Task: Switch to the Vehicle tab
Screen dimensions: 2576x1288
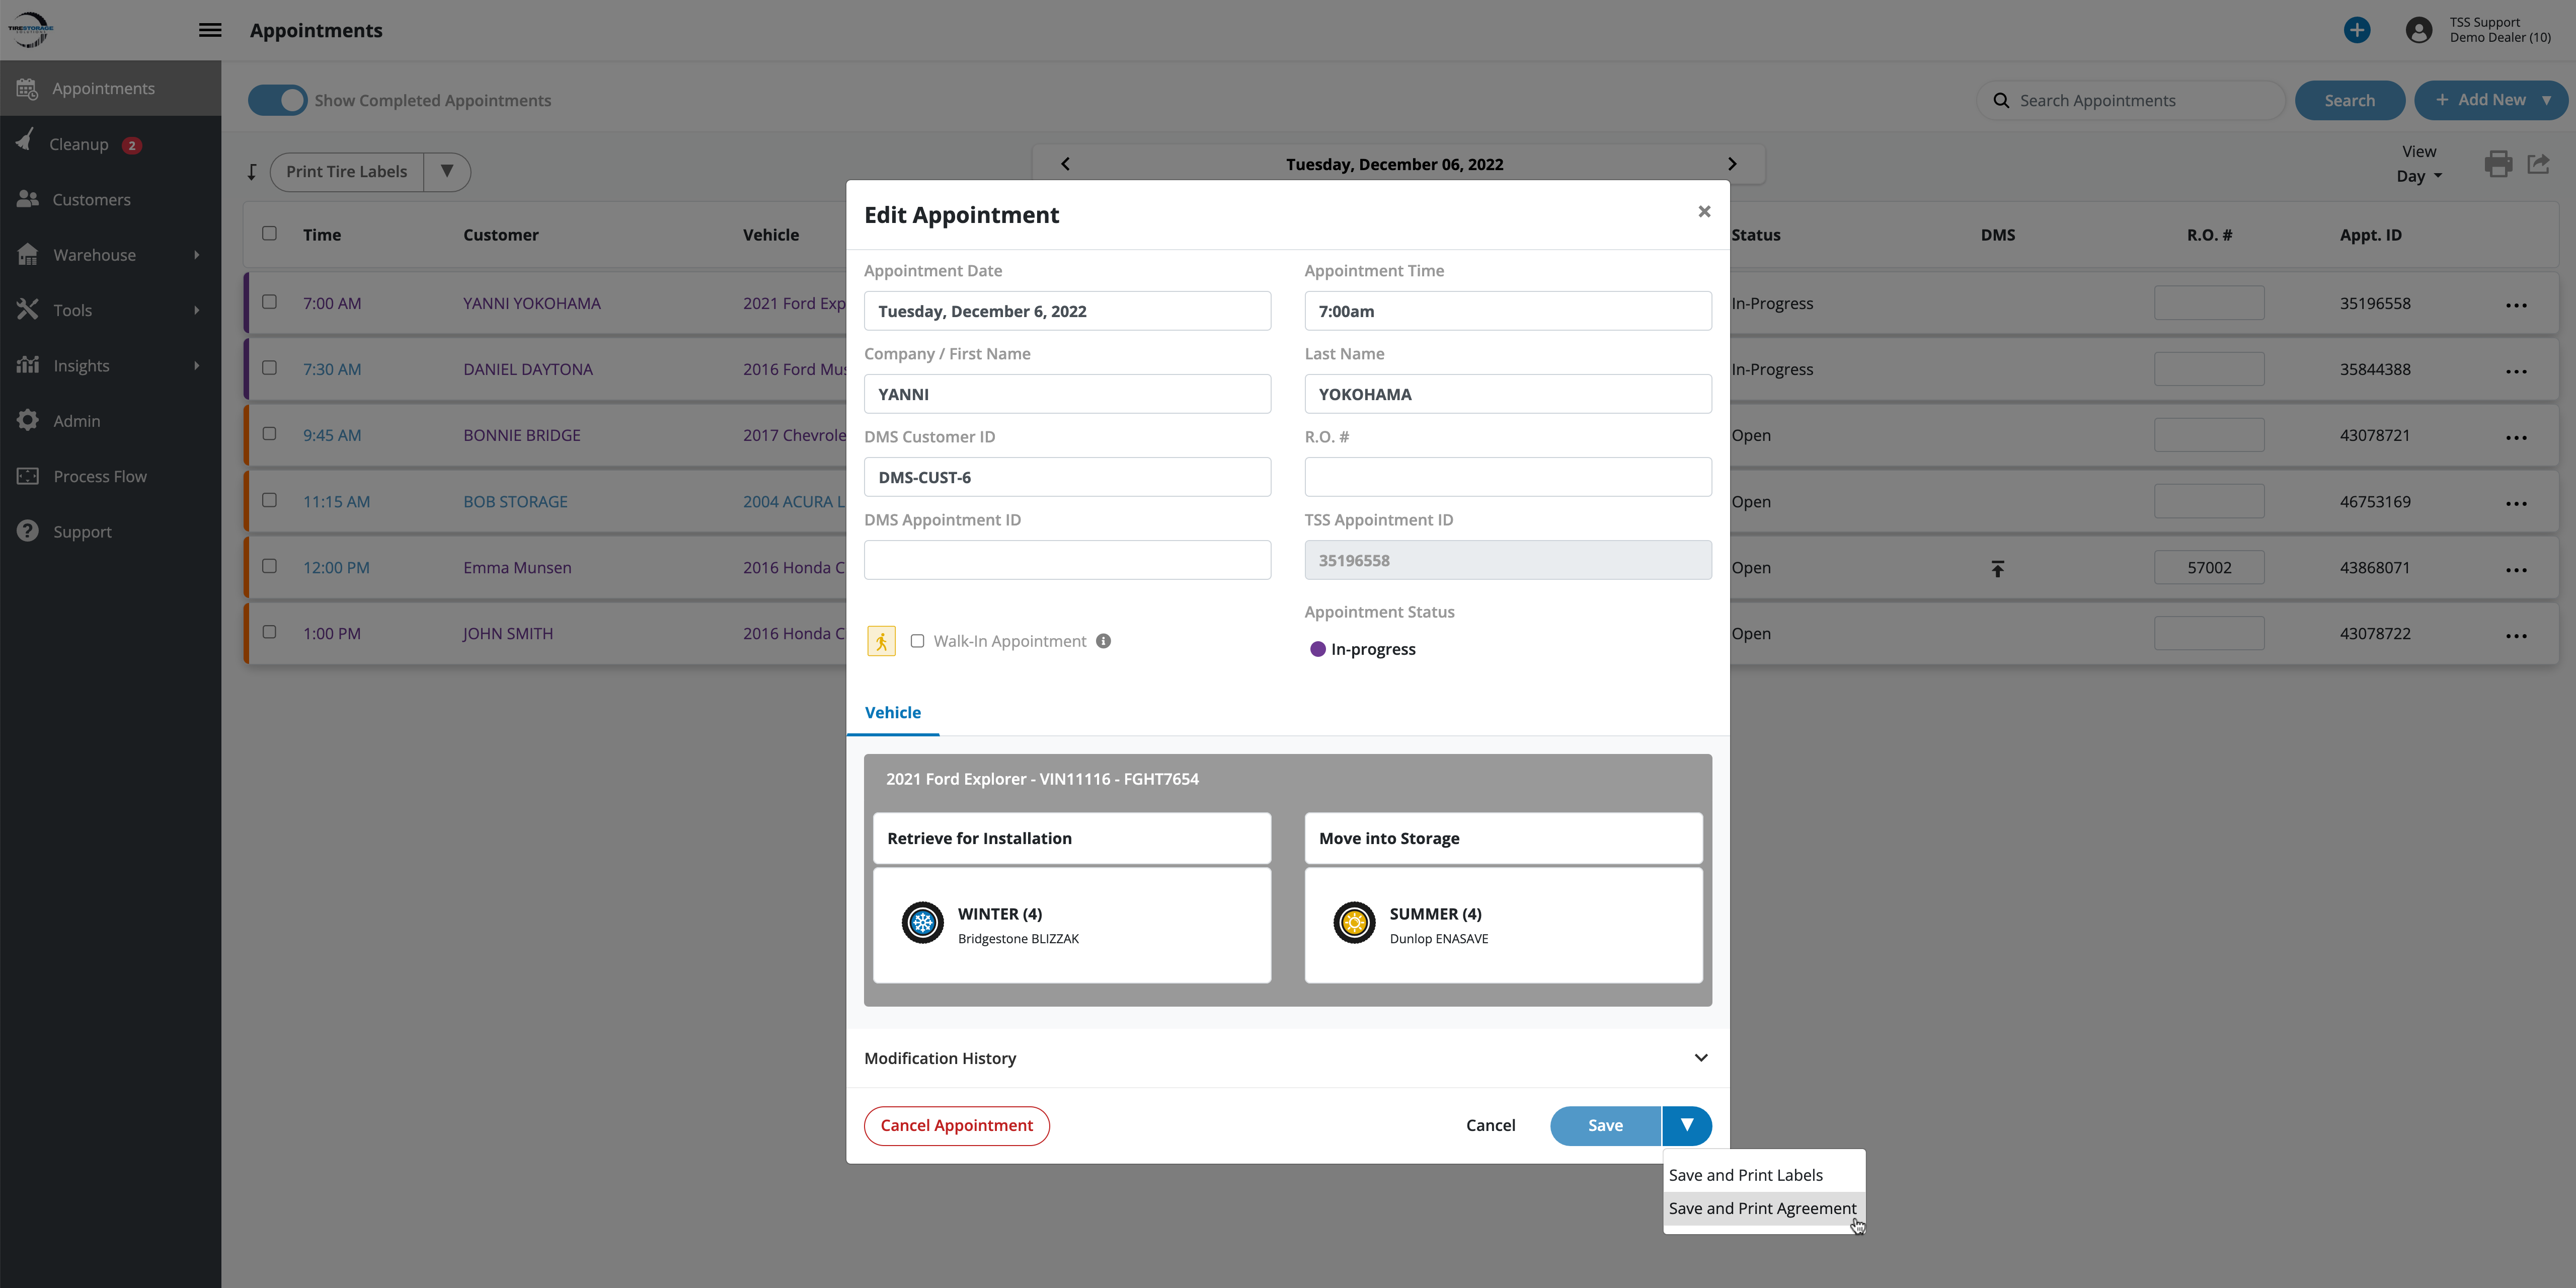Action: (892, 712)
